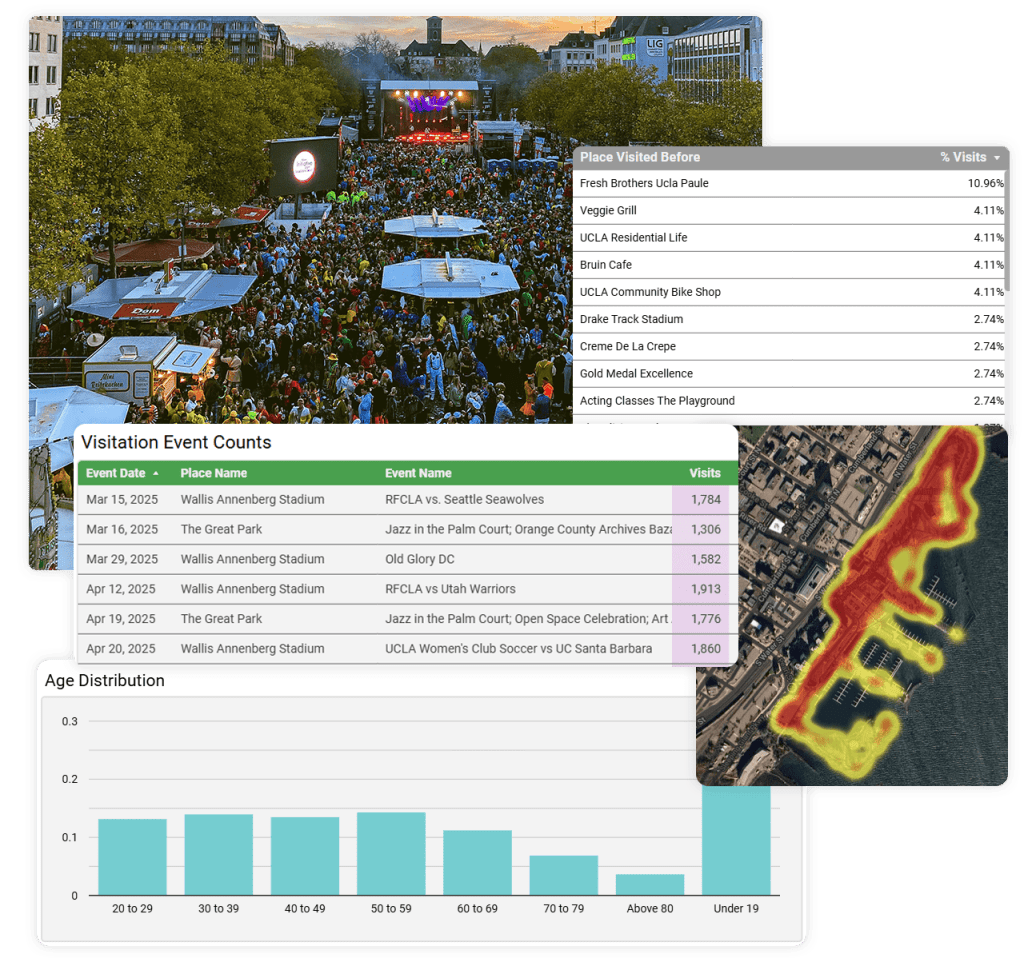Click the UCLA Community Bike Shop entry
The width and height of the screenshot is (1024, 978).
pyautogui.click(x=650, y=292)
